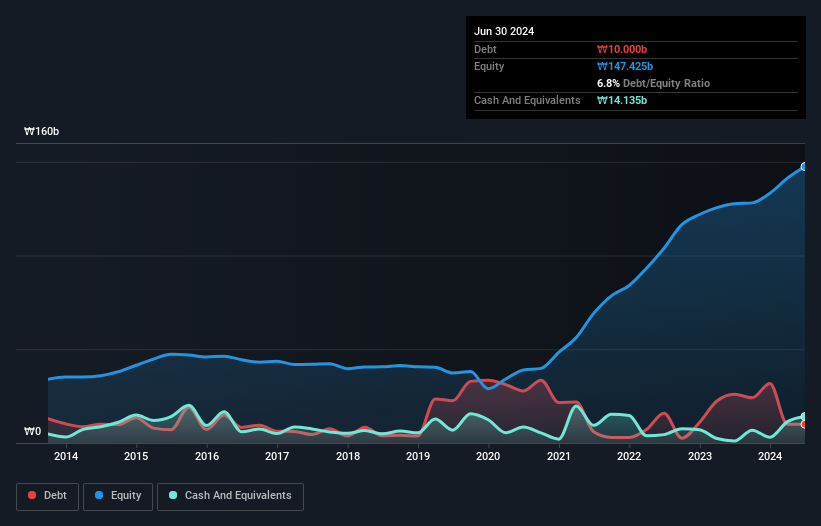Click the Jun 30 2024 tooltip date

(x=504, y=31)
